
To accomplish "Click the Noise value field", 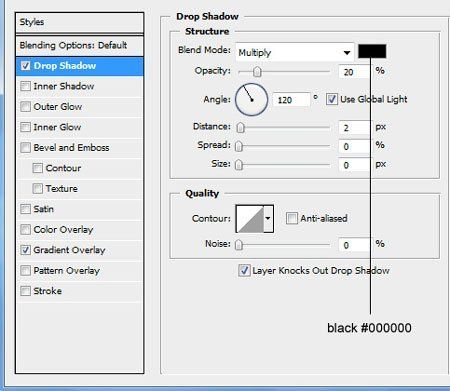I will 354,245.
